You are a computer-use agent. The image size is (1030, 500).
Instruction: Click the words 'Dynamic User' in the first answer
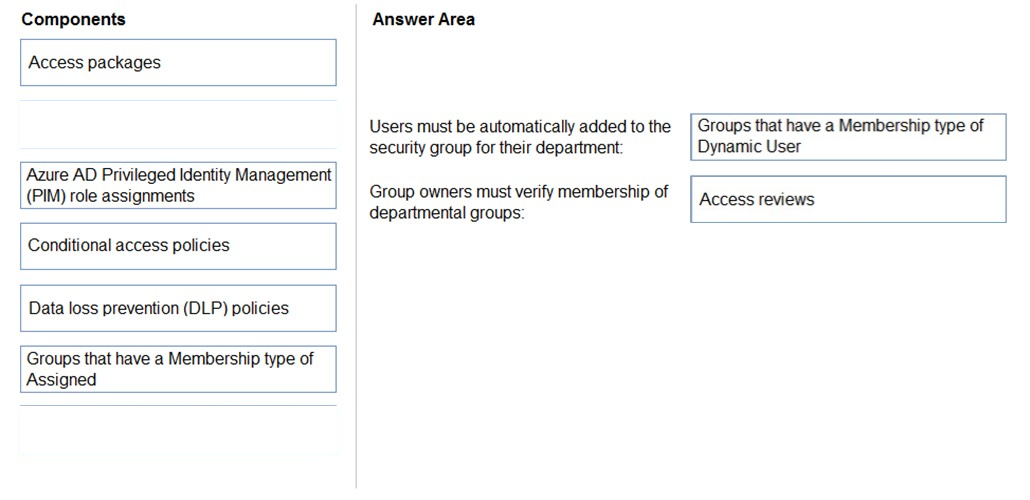750,147
